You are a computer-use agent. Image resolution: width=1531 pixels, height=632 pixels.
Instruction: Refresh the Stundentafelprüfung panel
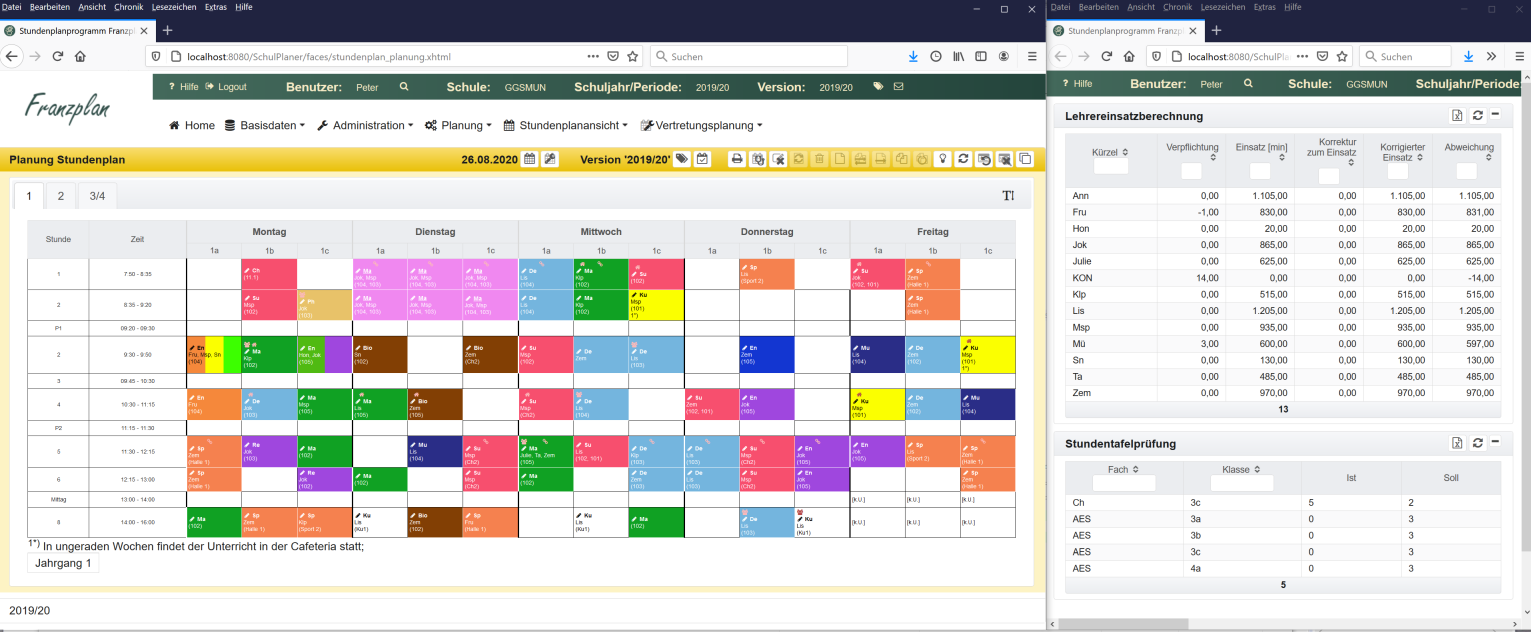click(1477, 443)
